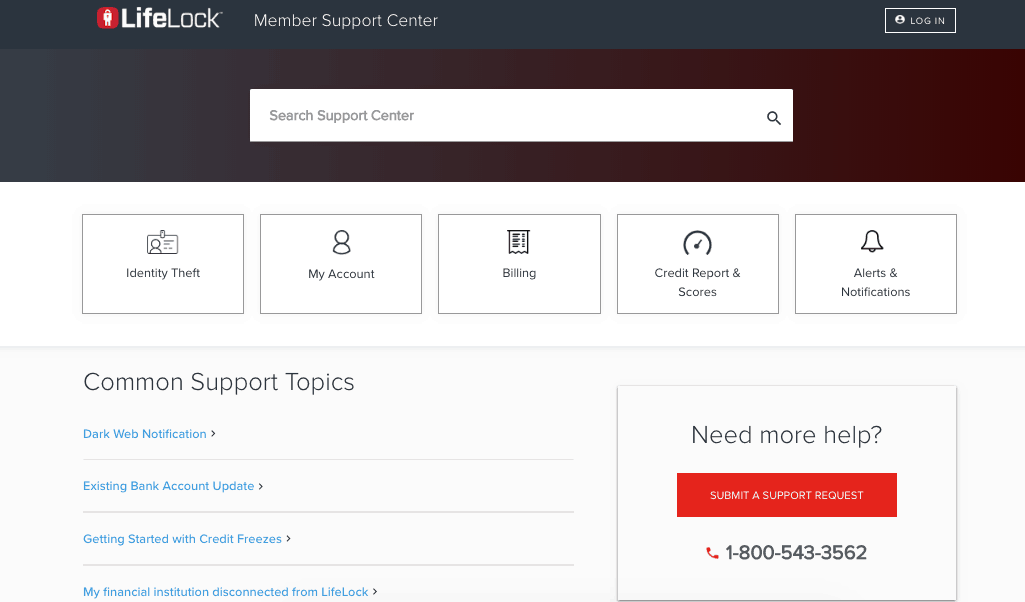This screenshot has height=602, width=1025.
Task: Click the My Account person icon
Action: (x=340, y=243)
